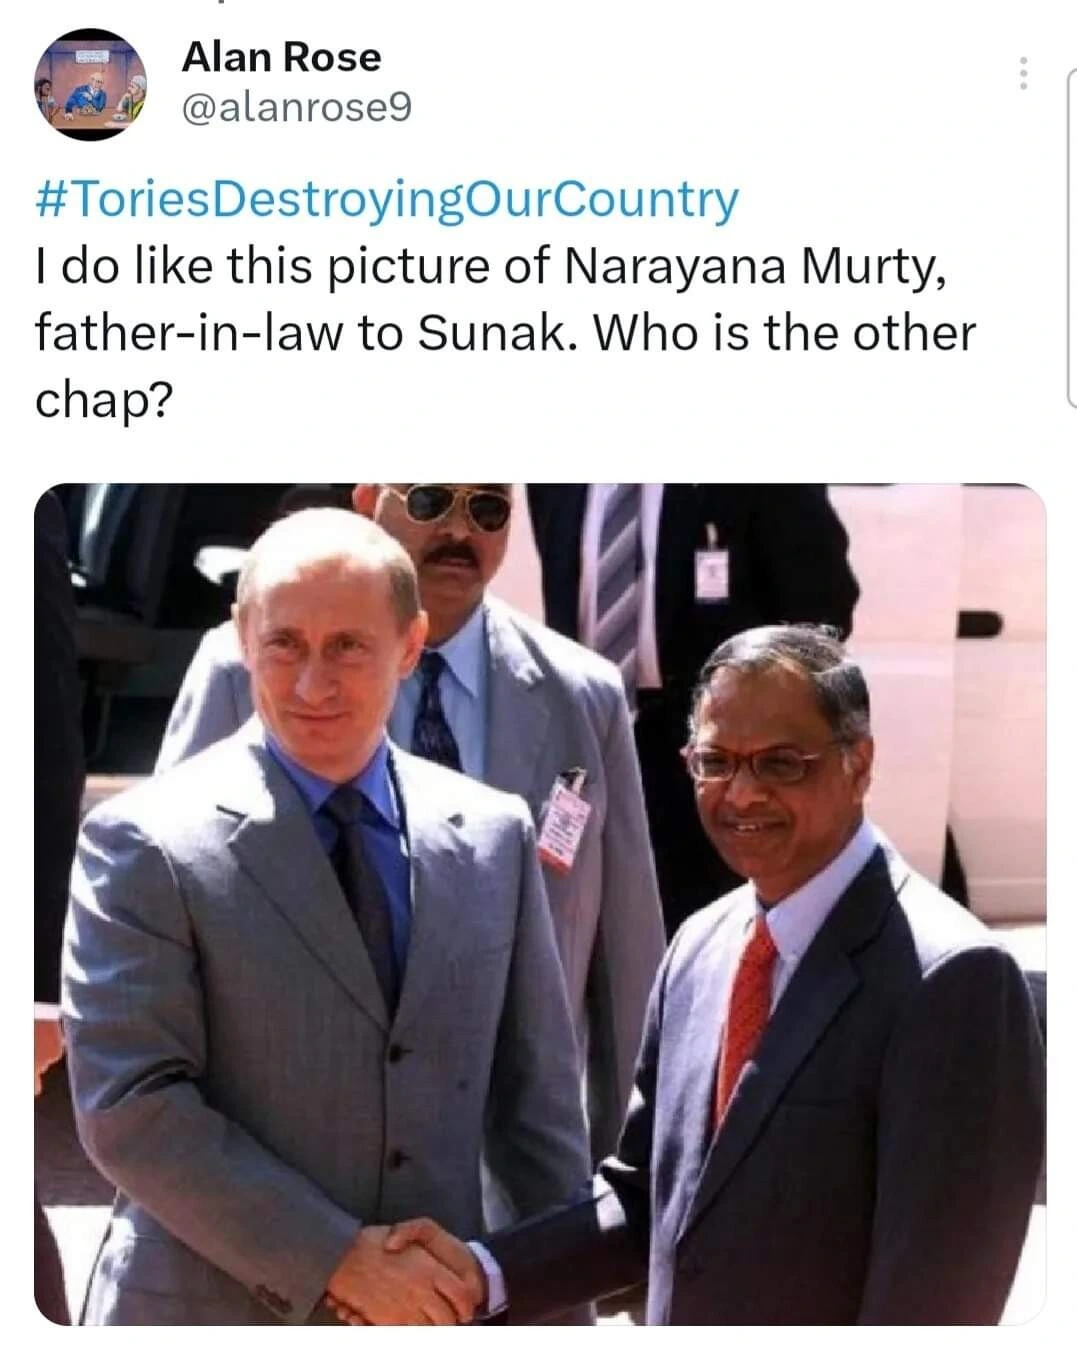The image size is (1077, 1346).
Task: Click the word "chap?" ending the tweet
Action: point(103,400)
